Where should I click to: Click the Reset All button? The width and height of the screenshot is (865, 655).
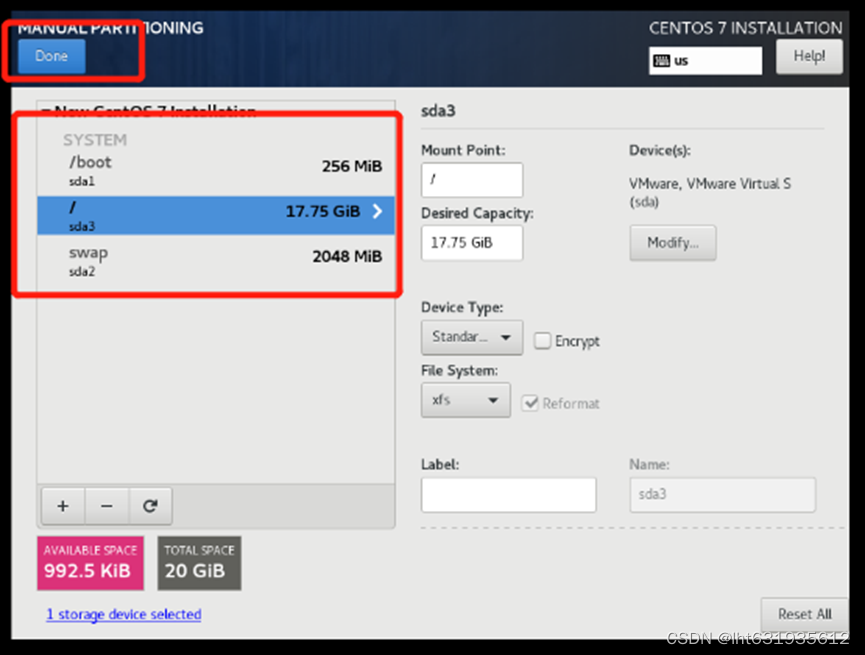point(804,614)
